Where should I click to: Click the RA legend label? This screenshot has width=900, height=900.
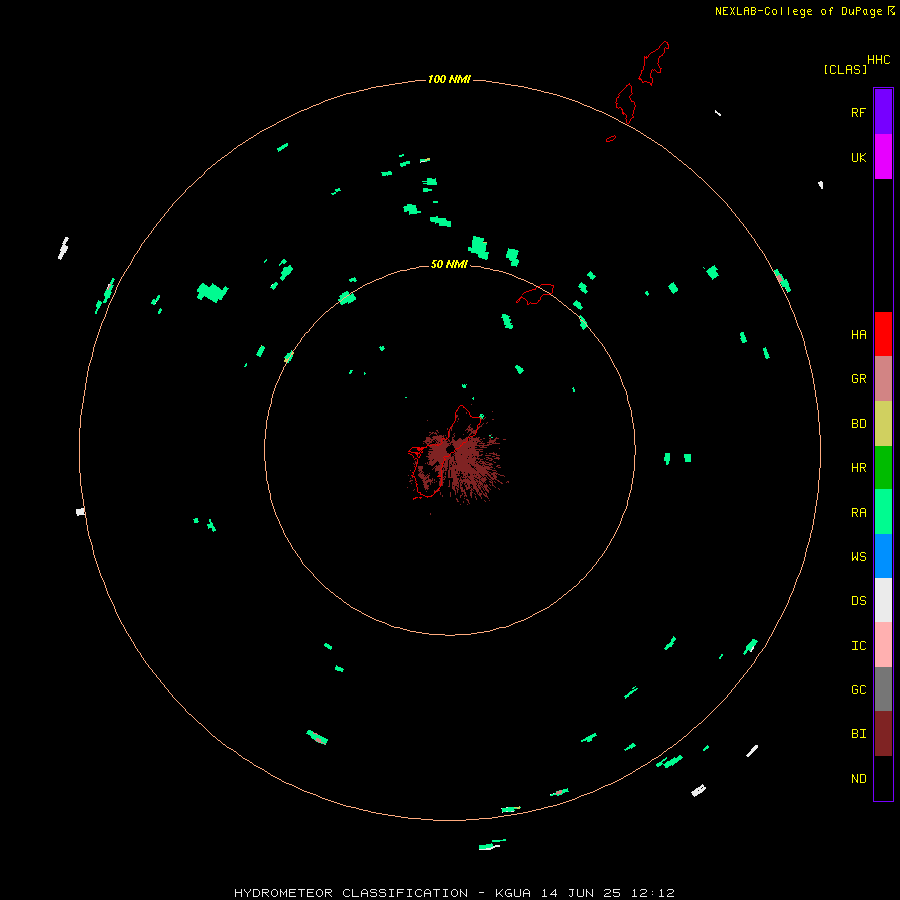pos(858,513)
